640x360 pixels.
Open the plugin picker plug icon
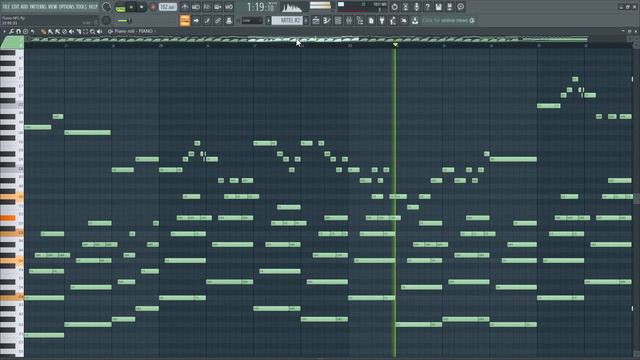(x=382, y=20)
